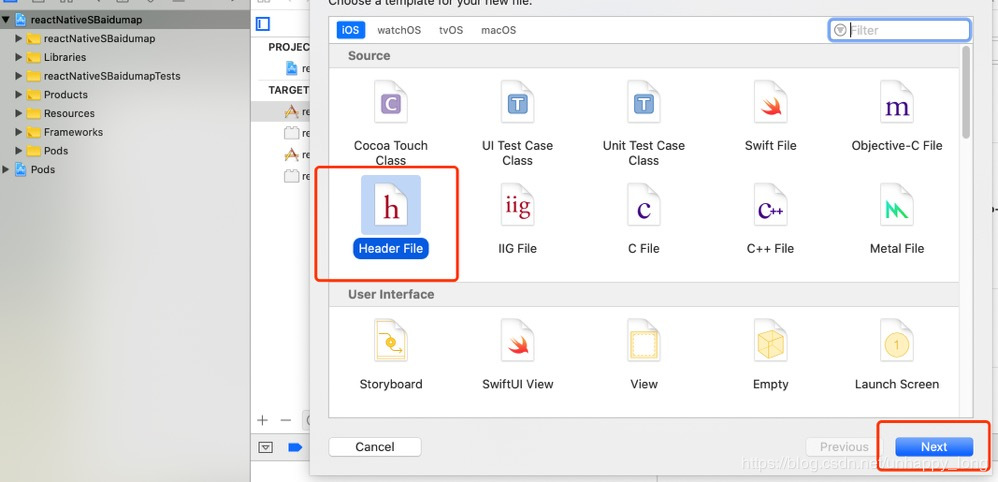Click the Cancel button
The width and height of the screenshot is (998, 482).
point(375,447)
